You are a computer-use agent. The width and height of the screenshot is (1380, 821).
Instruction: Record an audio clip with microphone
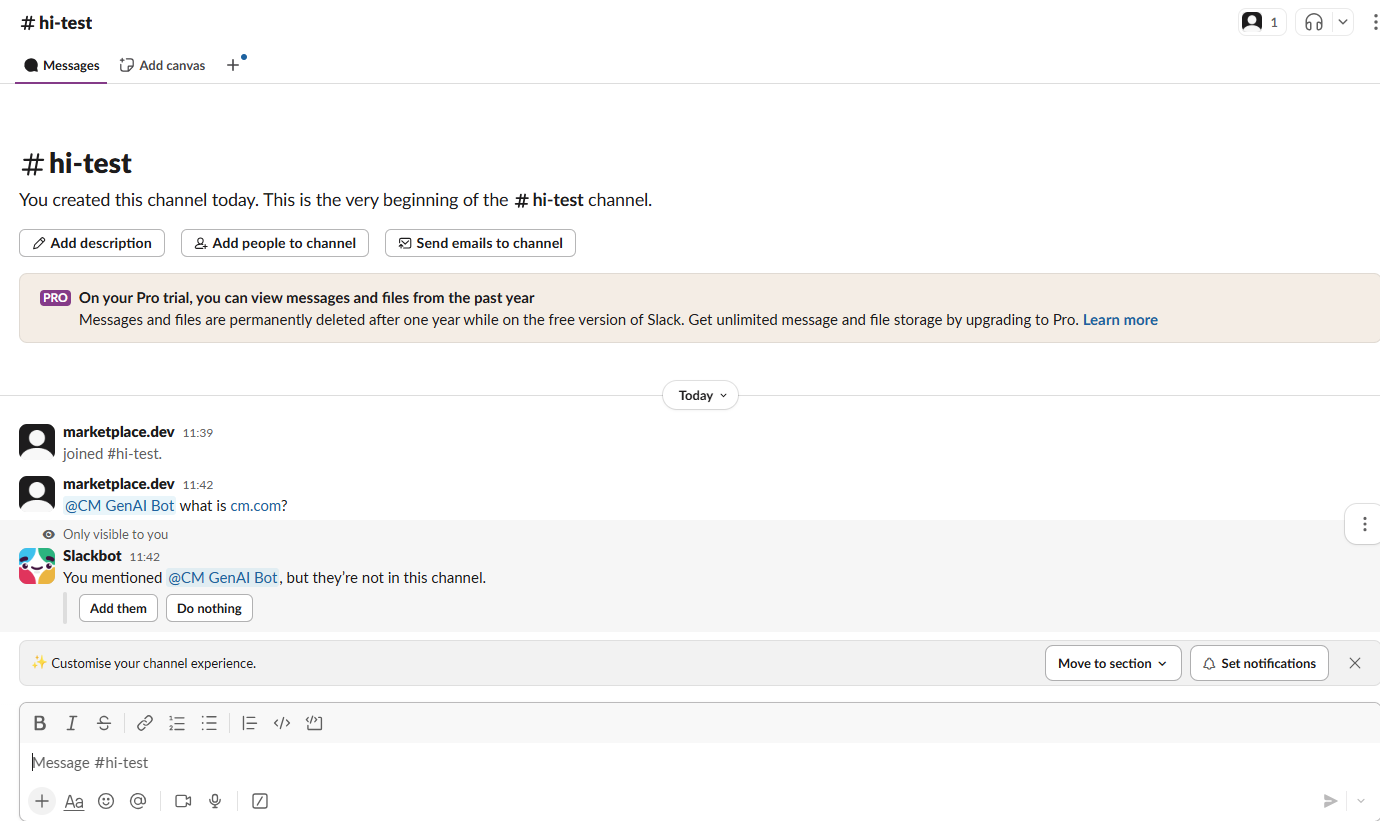point(215,801)
